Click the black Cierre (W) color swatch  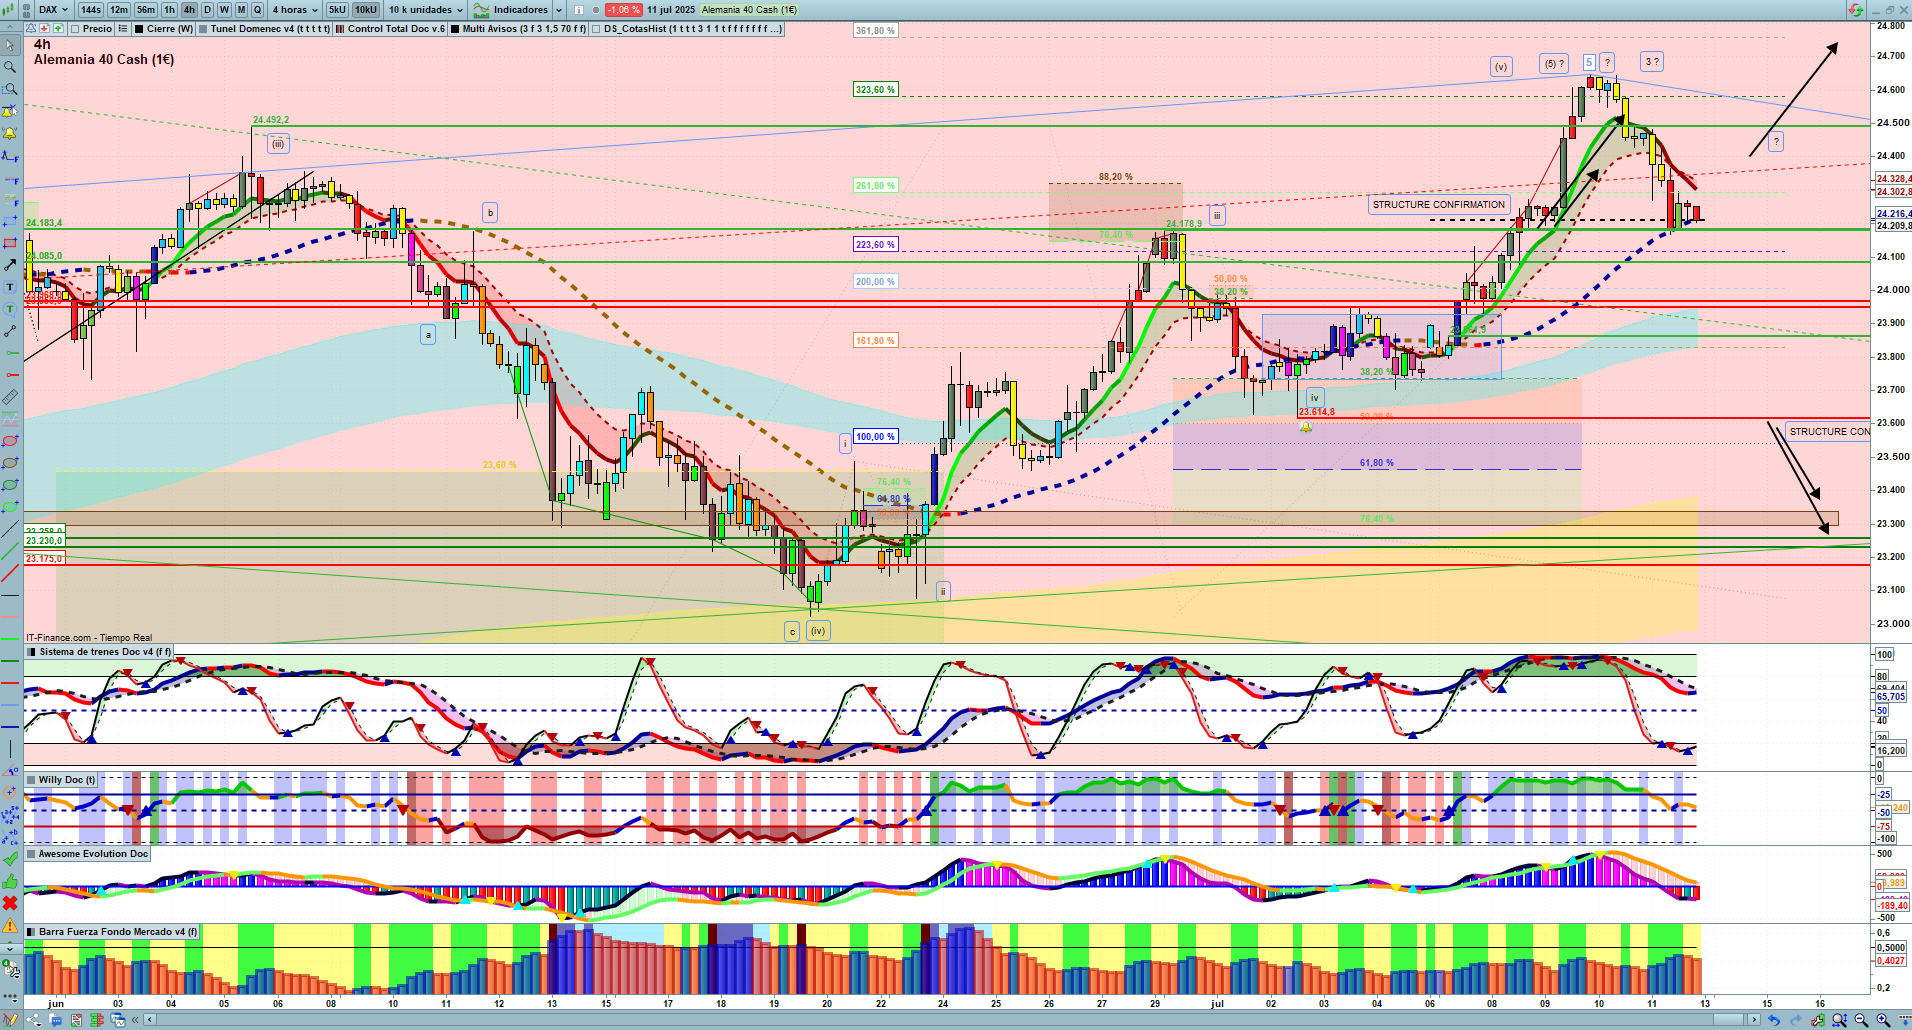coord(139,29)
